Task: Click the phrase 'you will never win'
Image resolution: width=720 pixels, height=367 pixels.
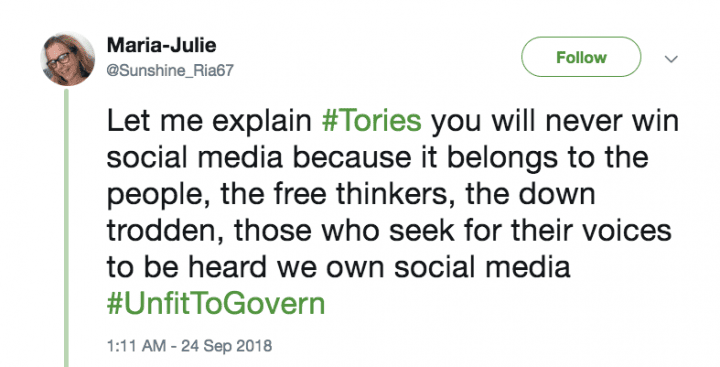Action: point(555,121)
